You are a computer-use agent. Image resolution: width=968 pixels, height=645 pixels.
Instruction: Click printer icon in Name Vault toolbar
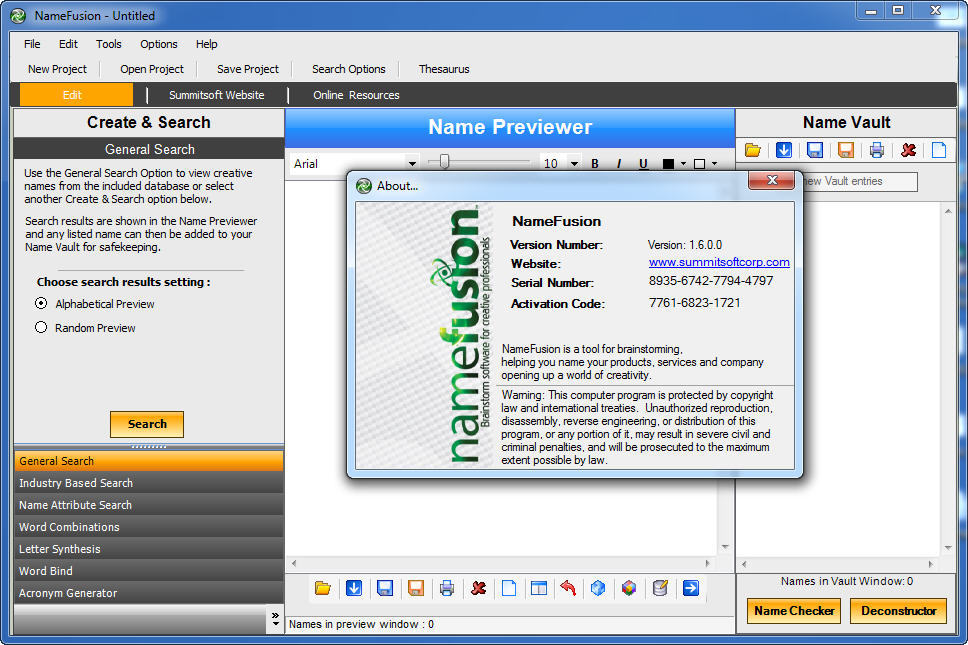[x=877, y=150]
